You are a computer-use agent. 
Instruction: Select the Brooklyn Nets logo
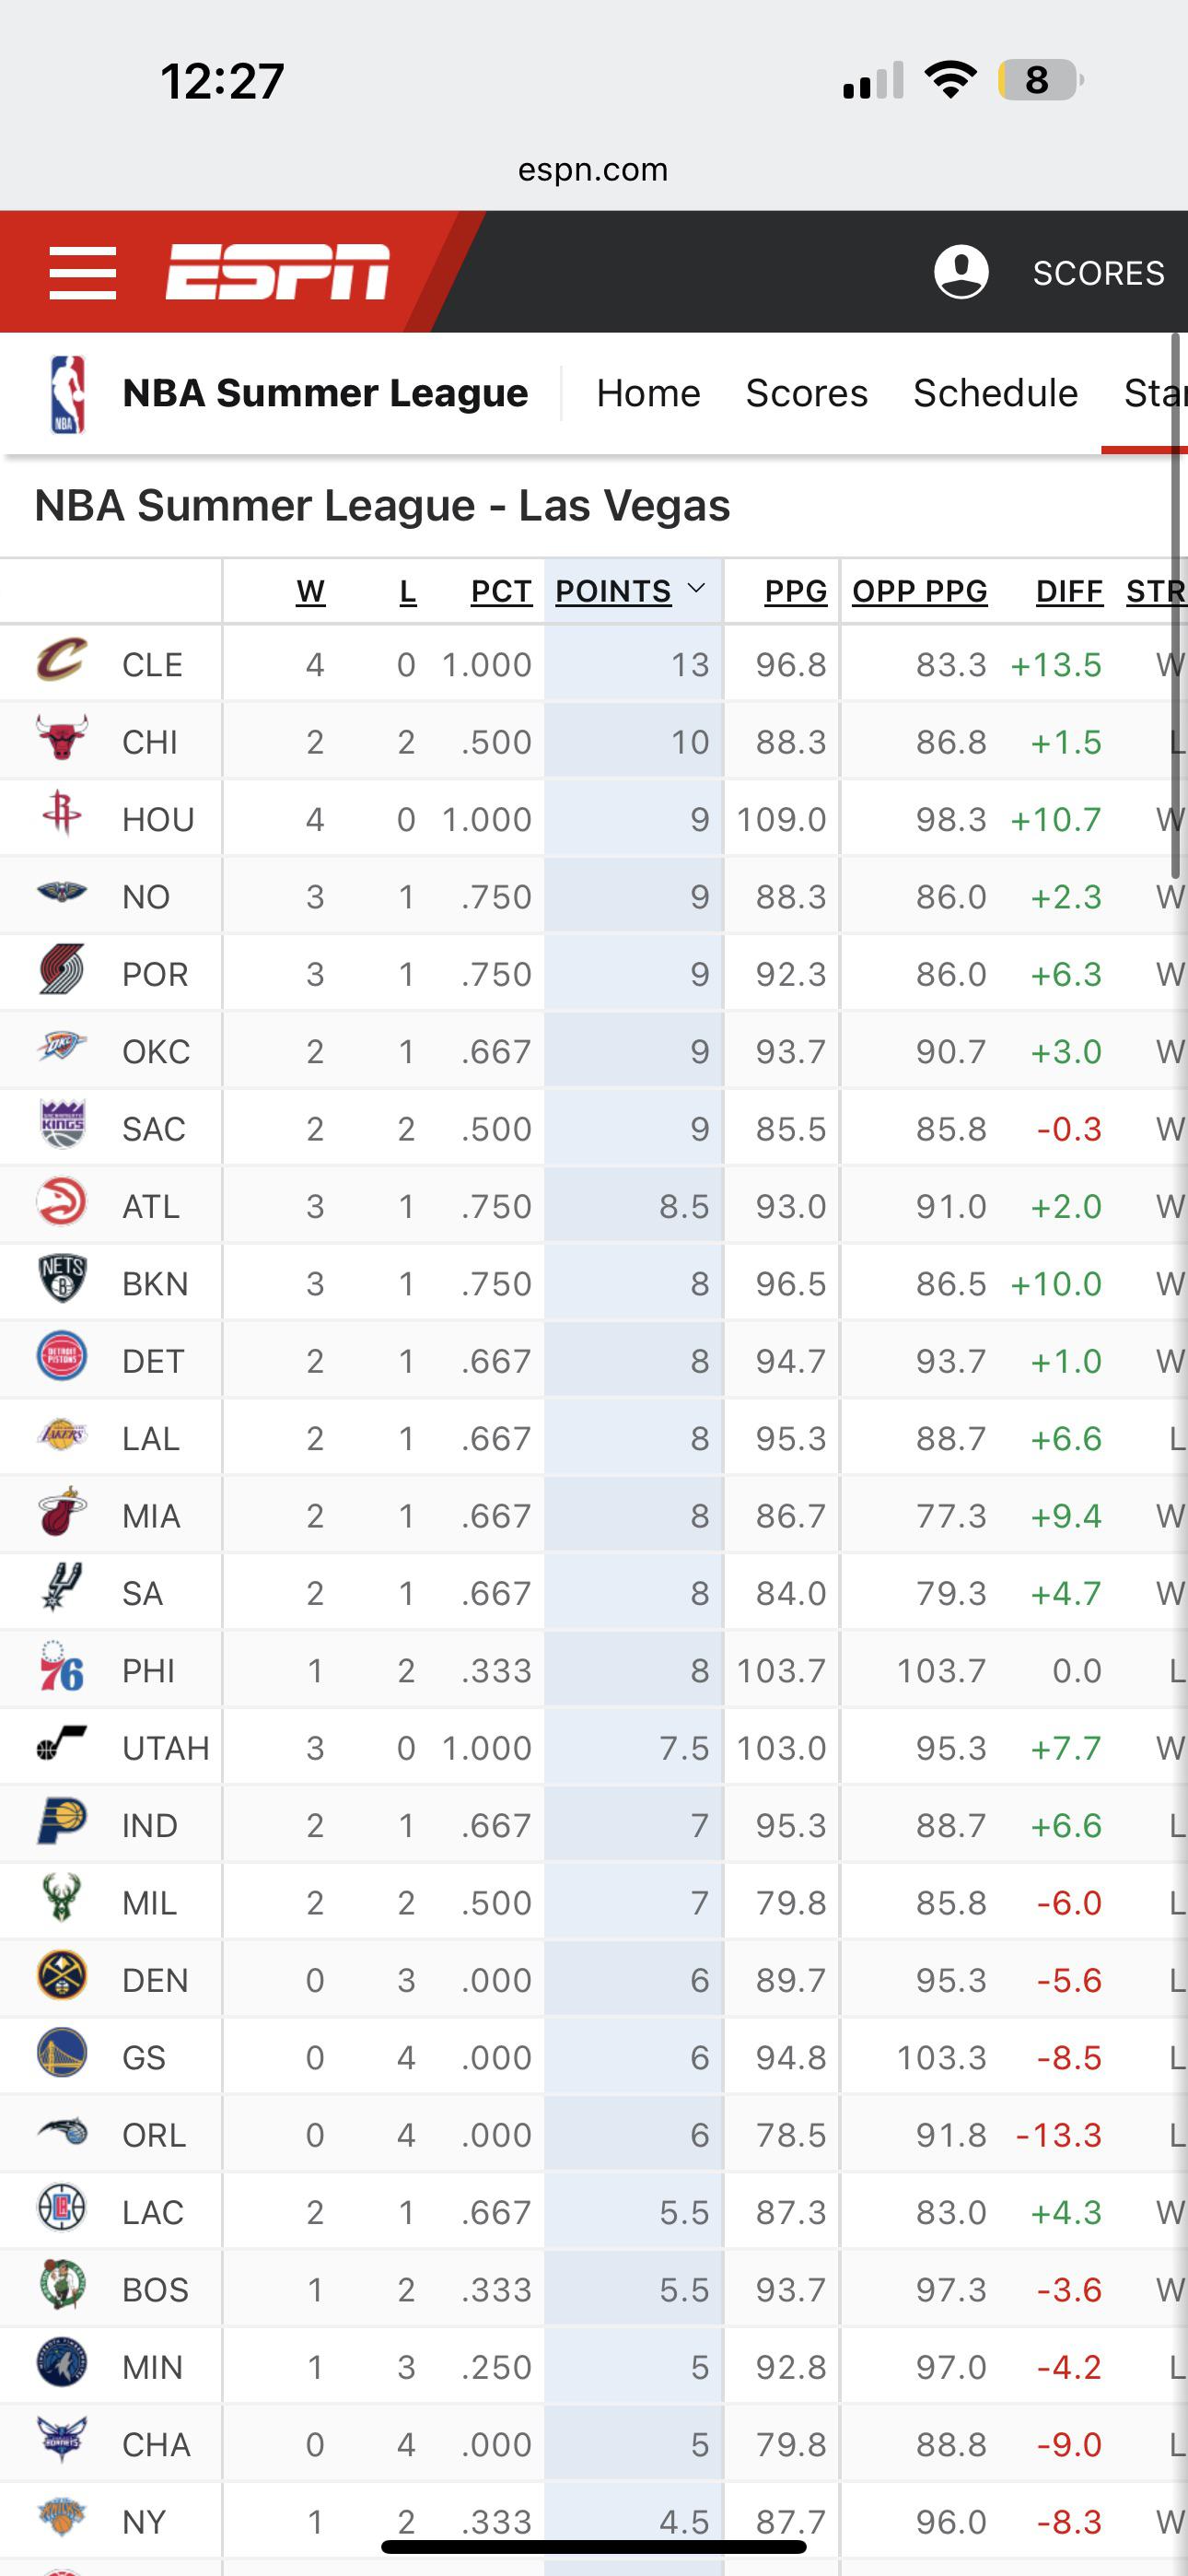point(62,1281)
